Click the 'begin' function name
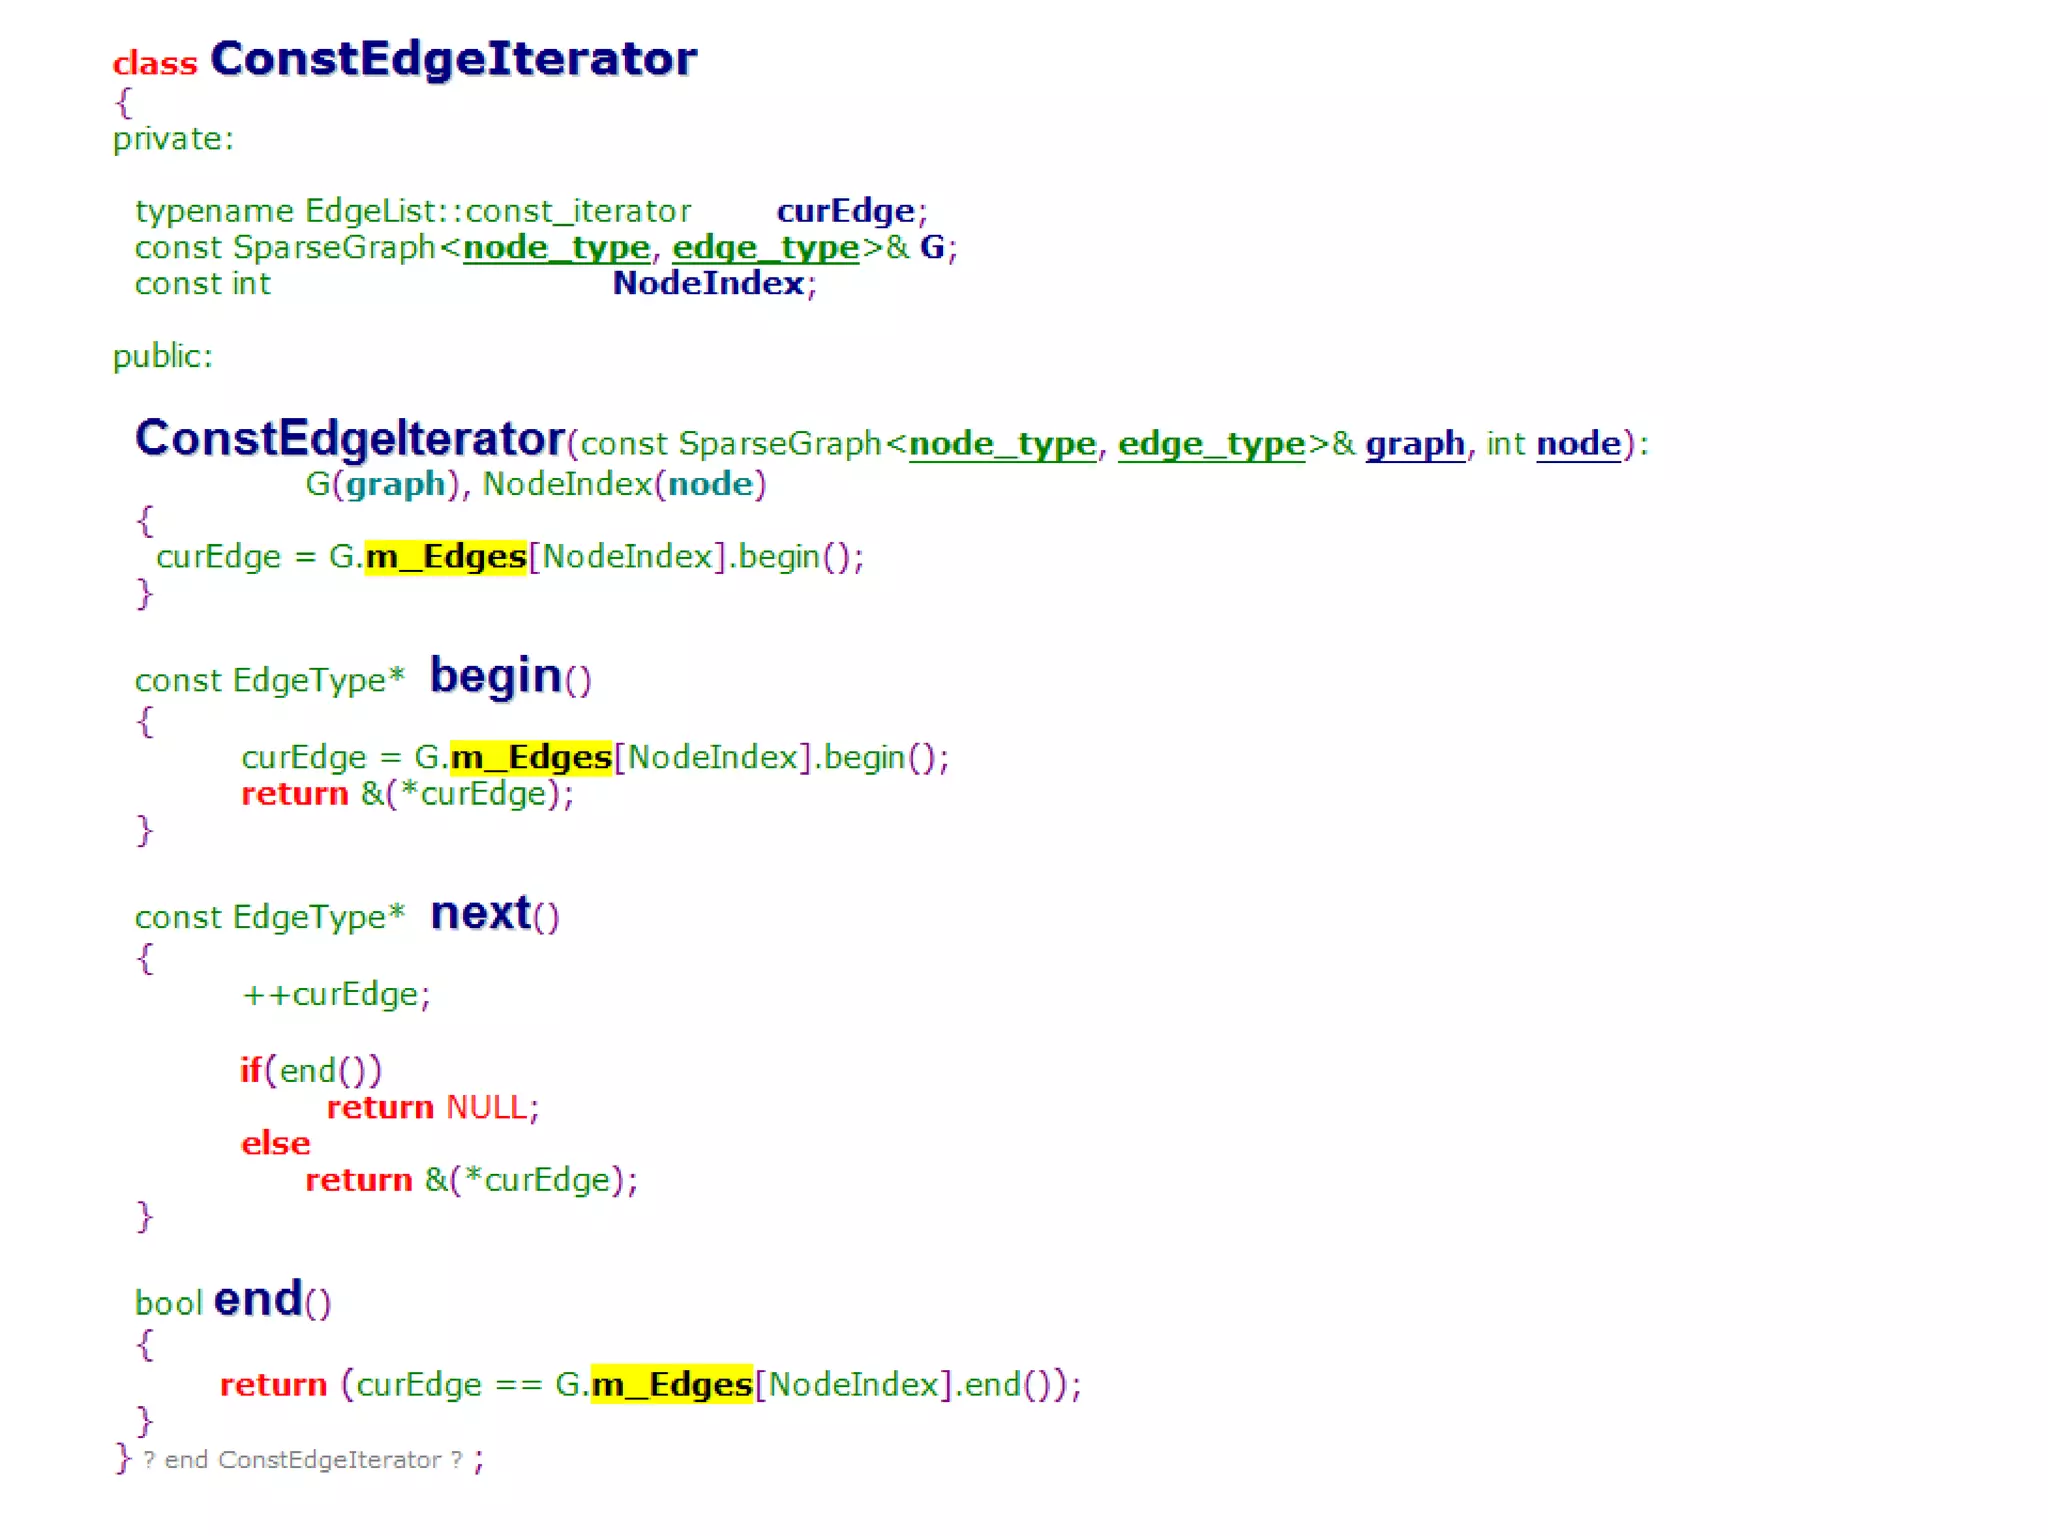This screenshot has width=2048, height=1536. (496, 676)
